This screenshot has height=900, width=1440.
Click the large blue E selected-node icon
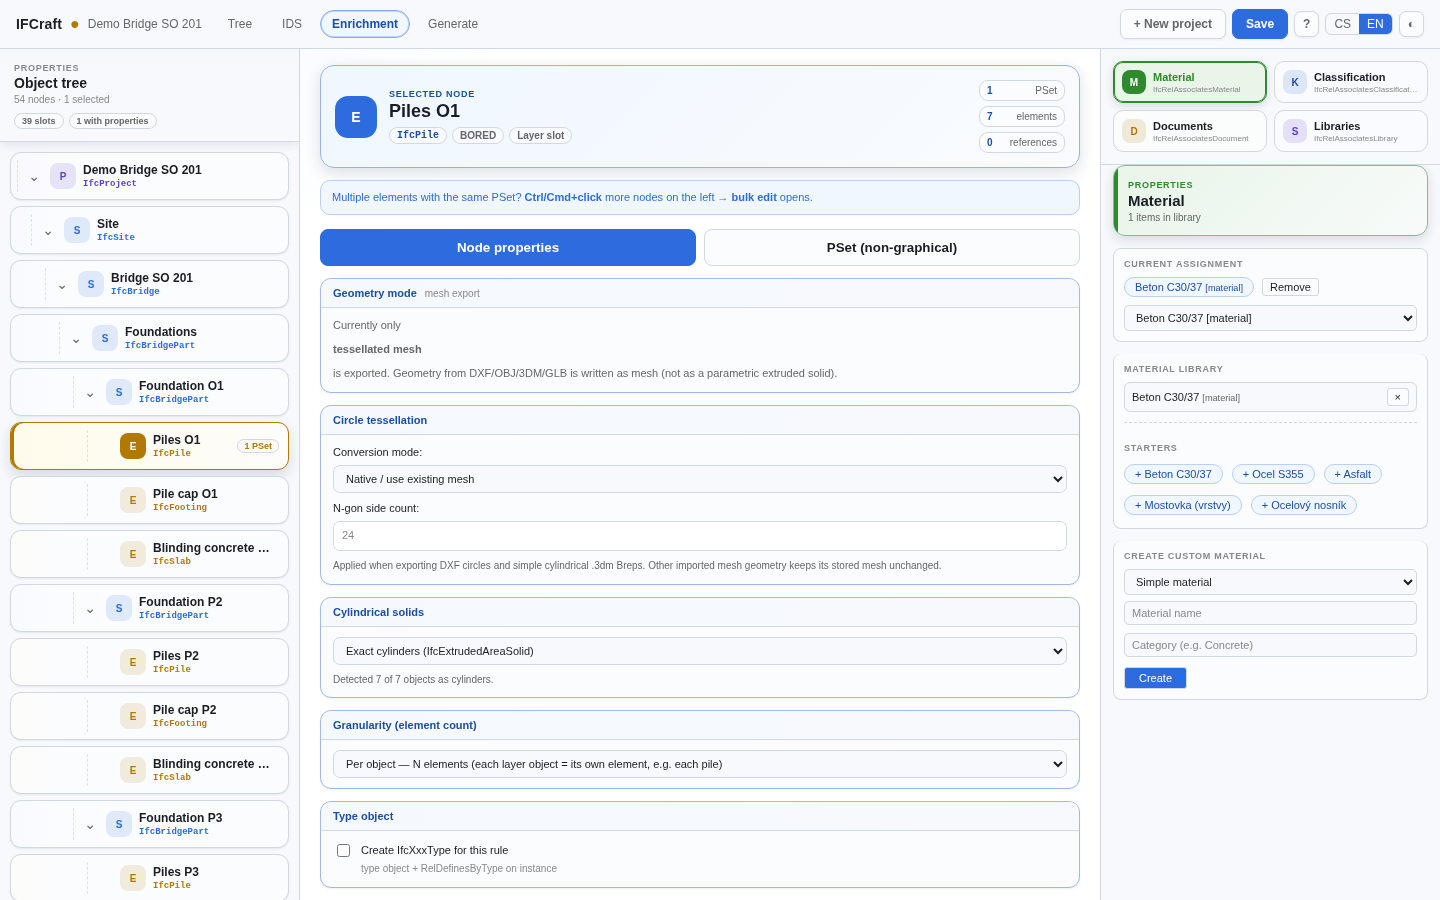tap(356, 117)
